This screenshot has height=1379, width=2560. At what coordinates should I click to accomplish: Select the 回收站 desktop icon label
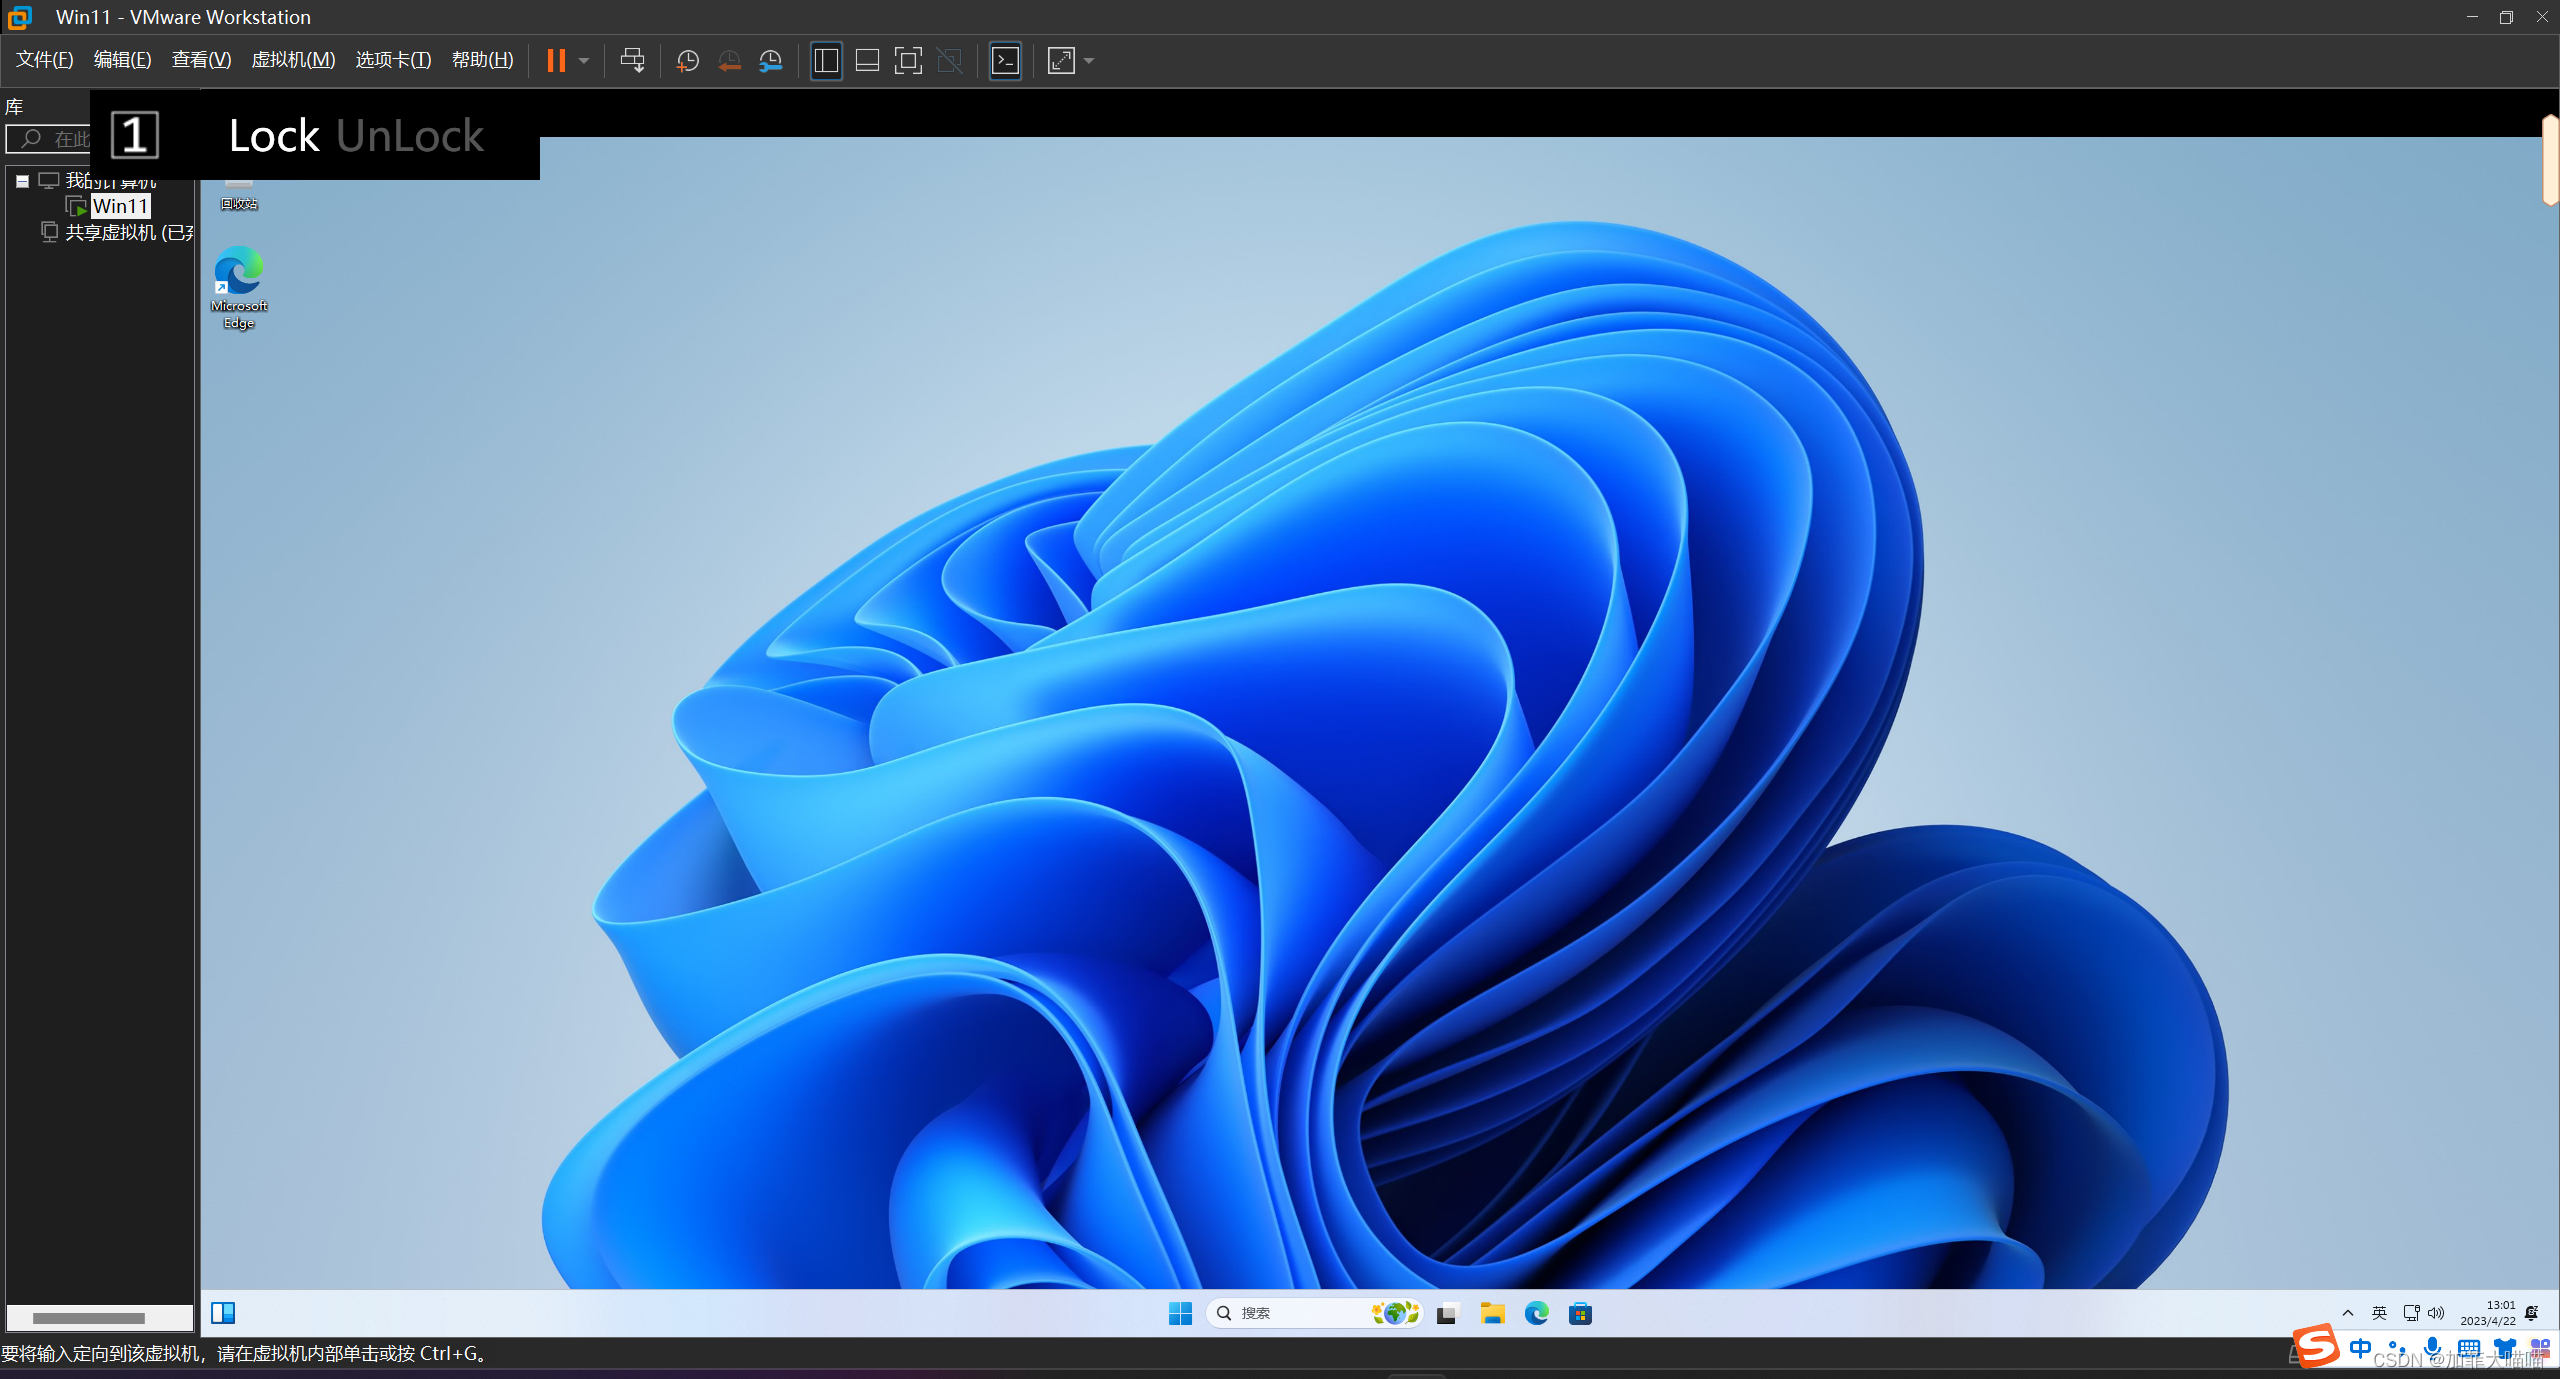[239, 204]
